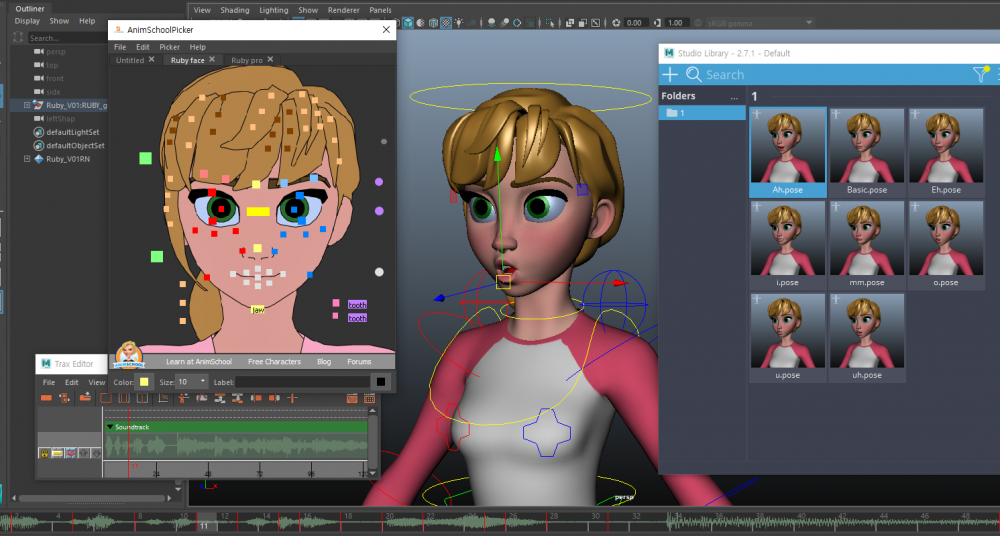Image resolution: width=1000 pixels, height=536 pixels.
Task: Click the Studio Library search magnifier icon
Action: click(x=693, y=75)
